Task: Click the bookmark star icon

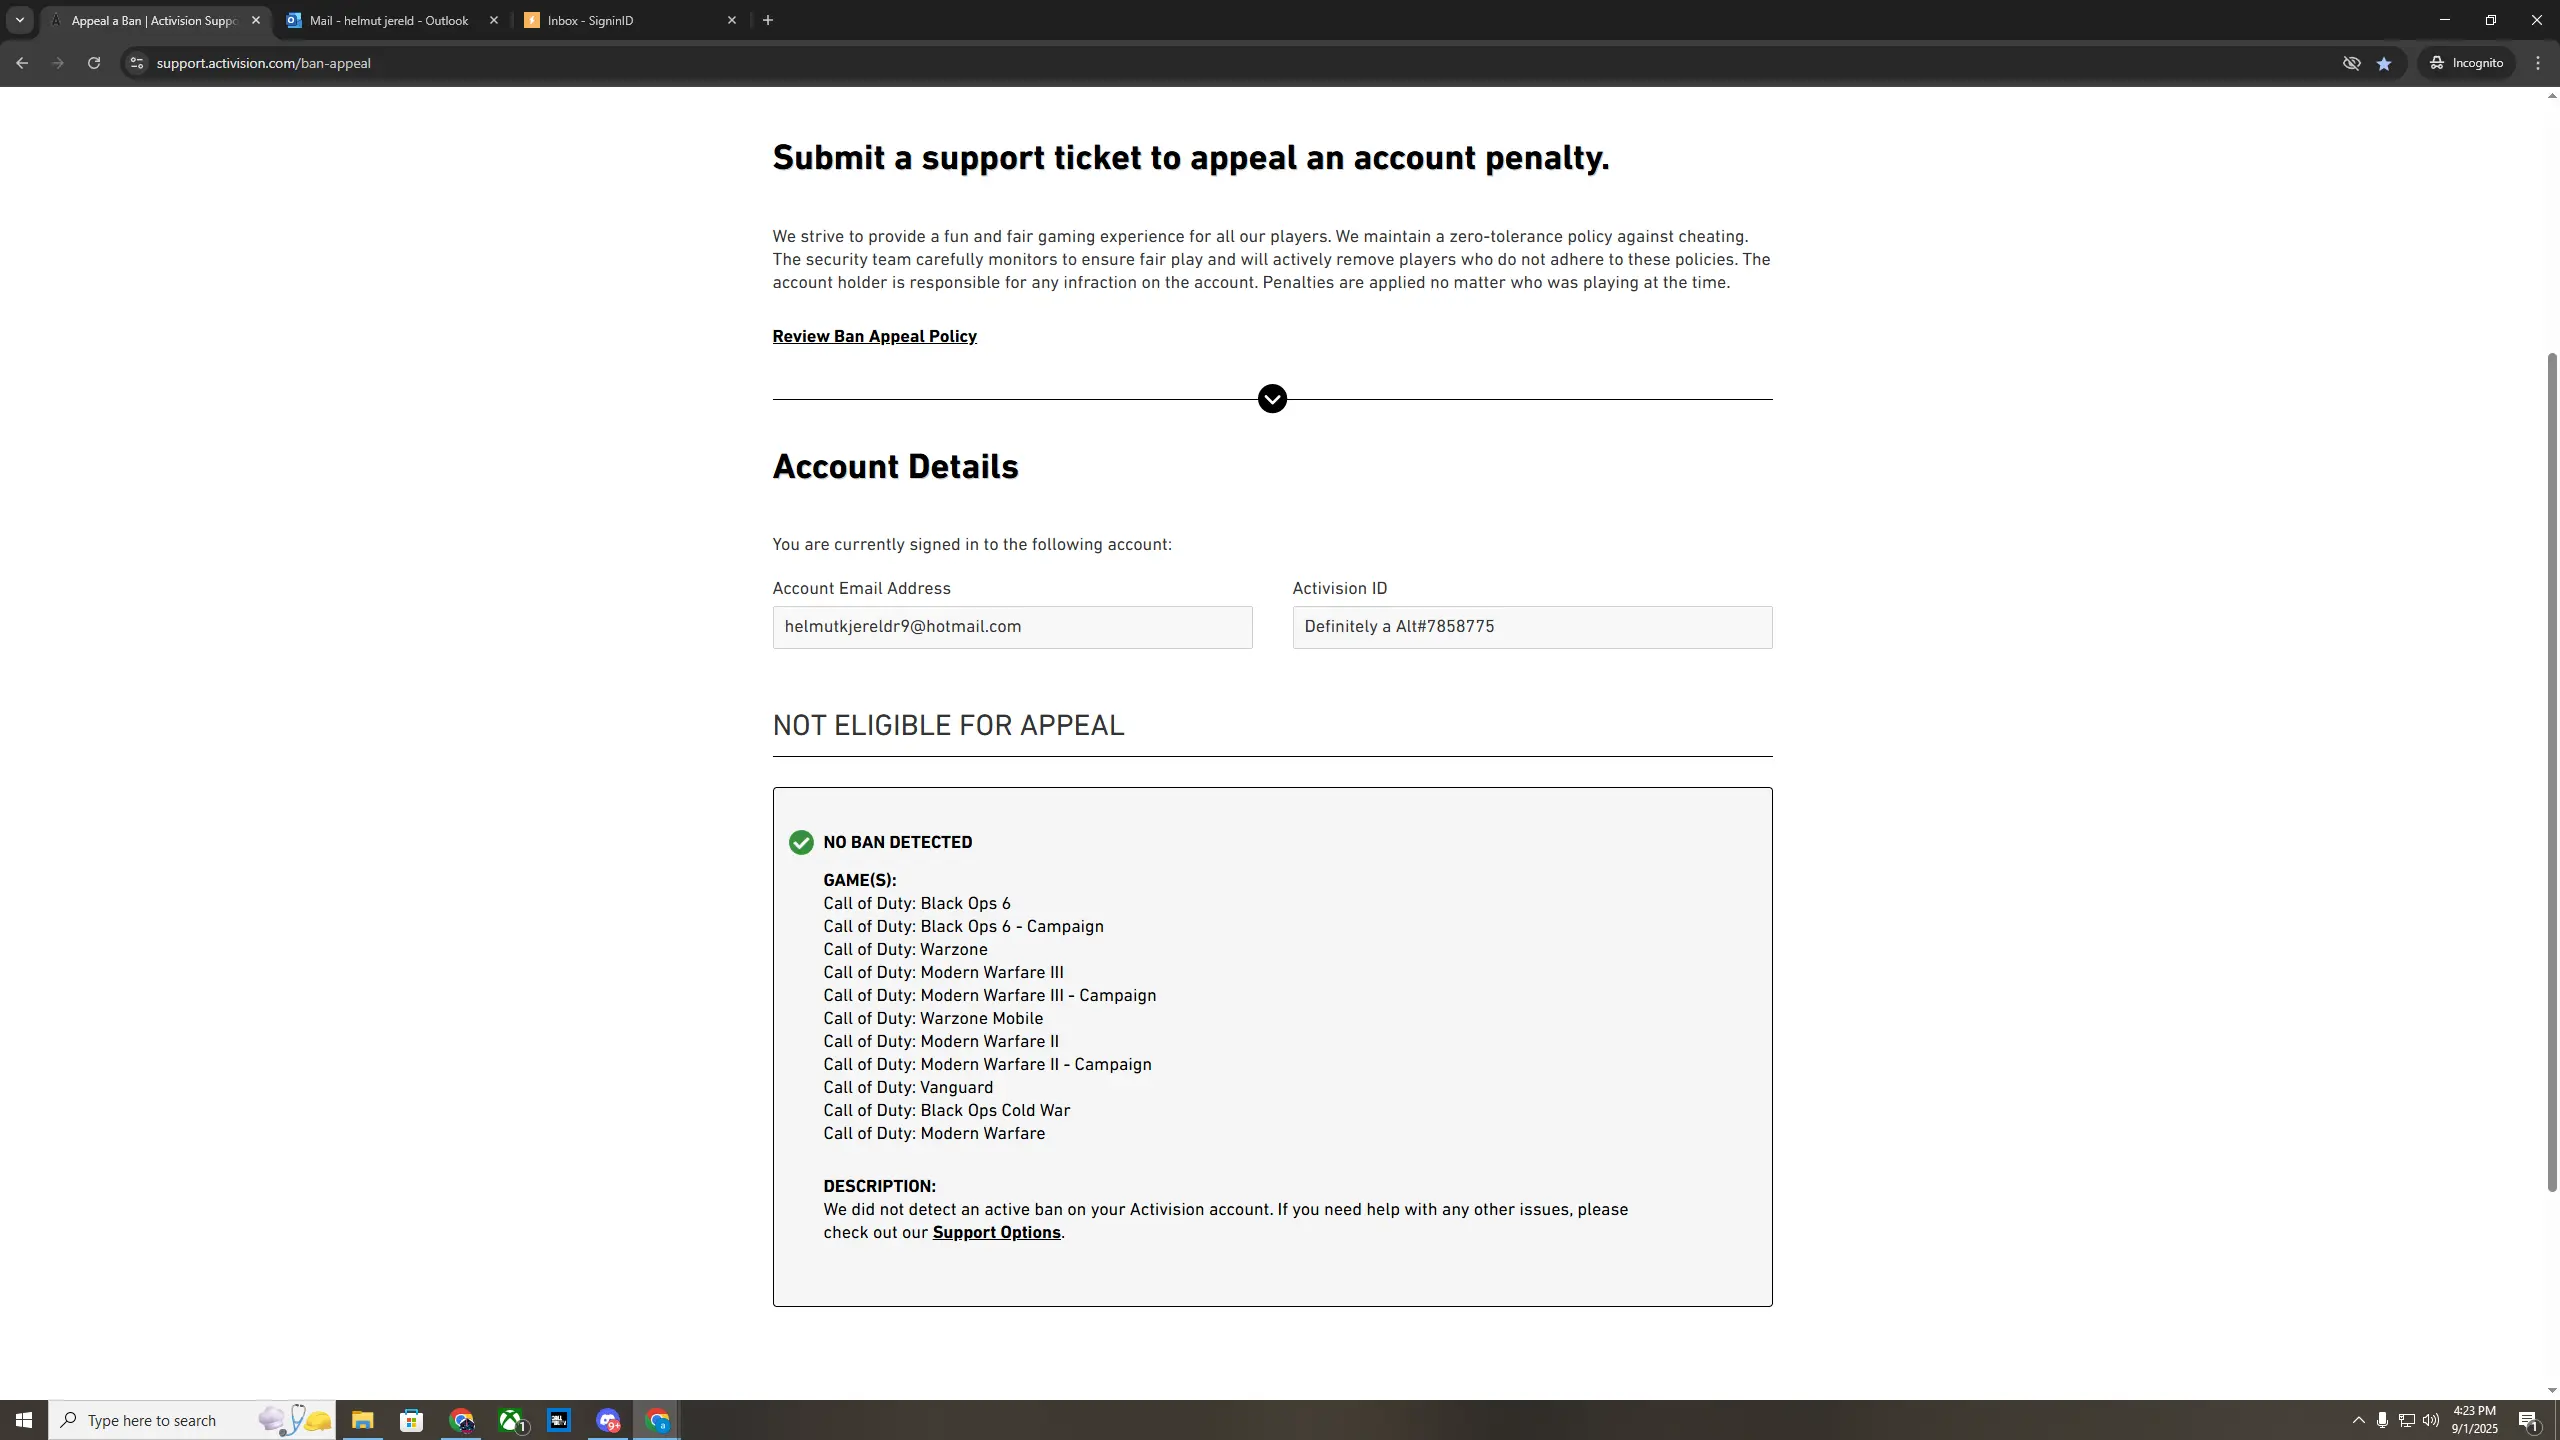Action: coord(2384,63)
